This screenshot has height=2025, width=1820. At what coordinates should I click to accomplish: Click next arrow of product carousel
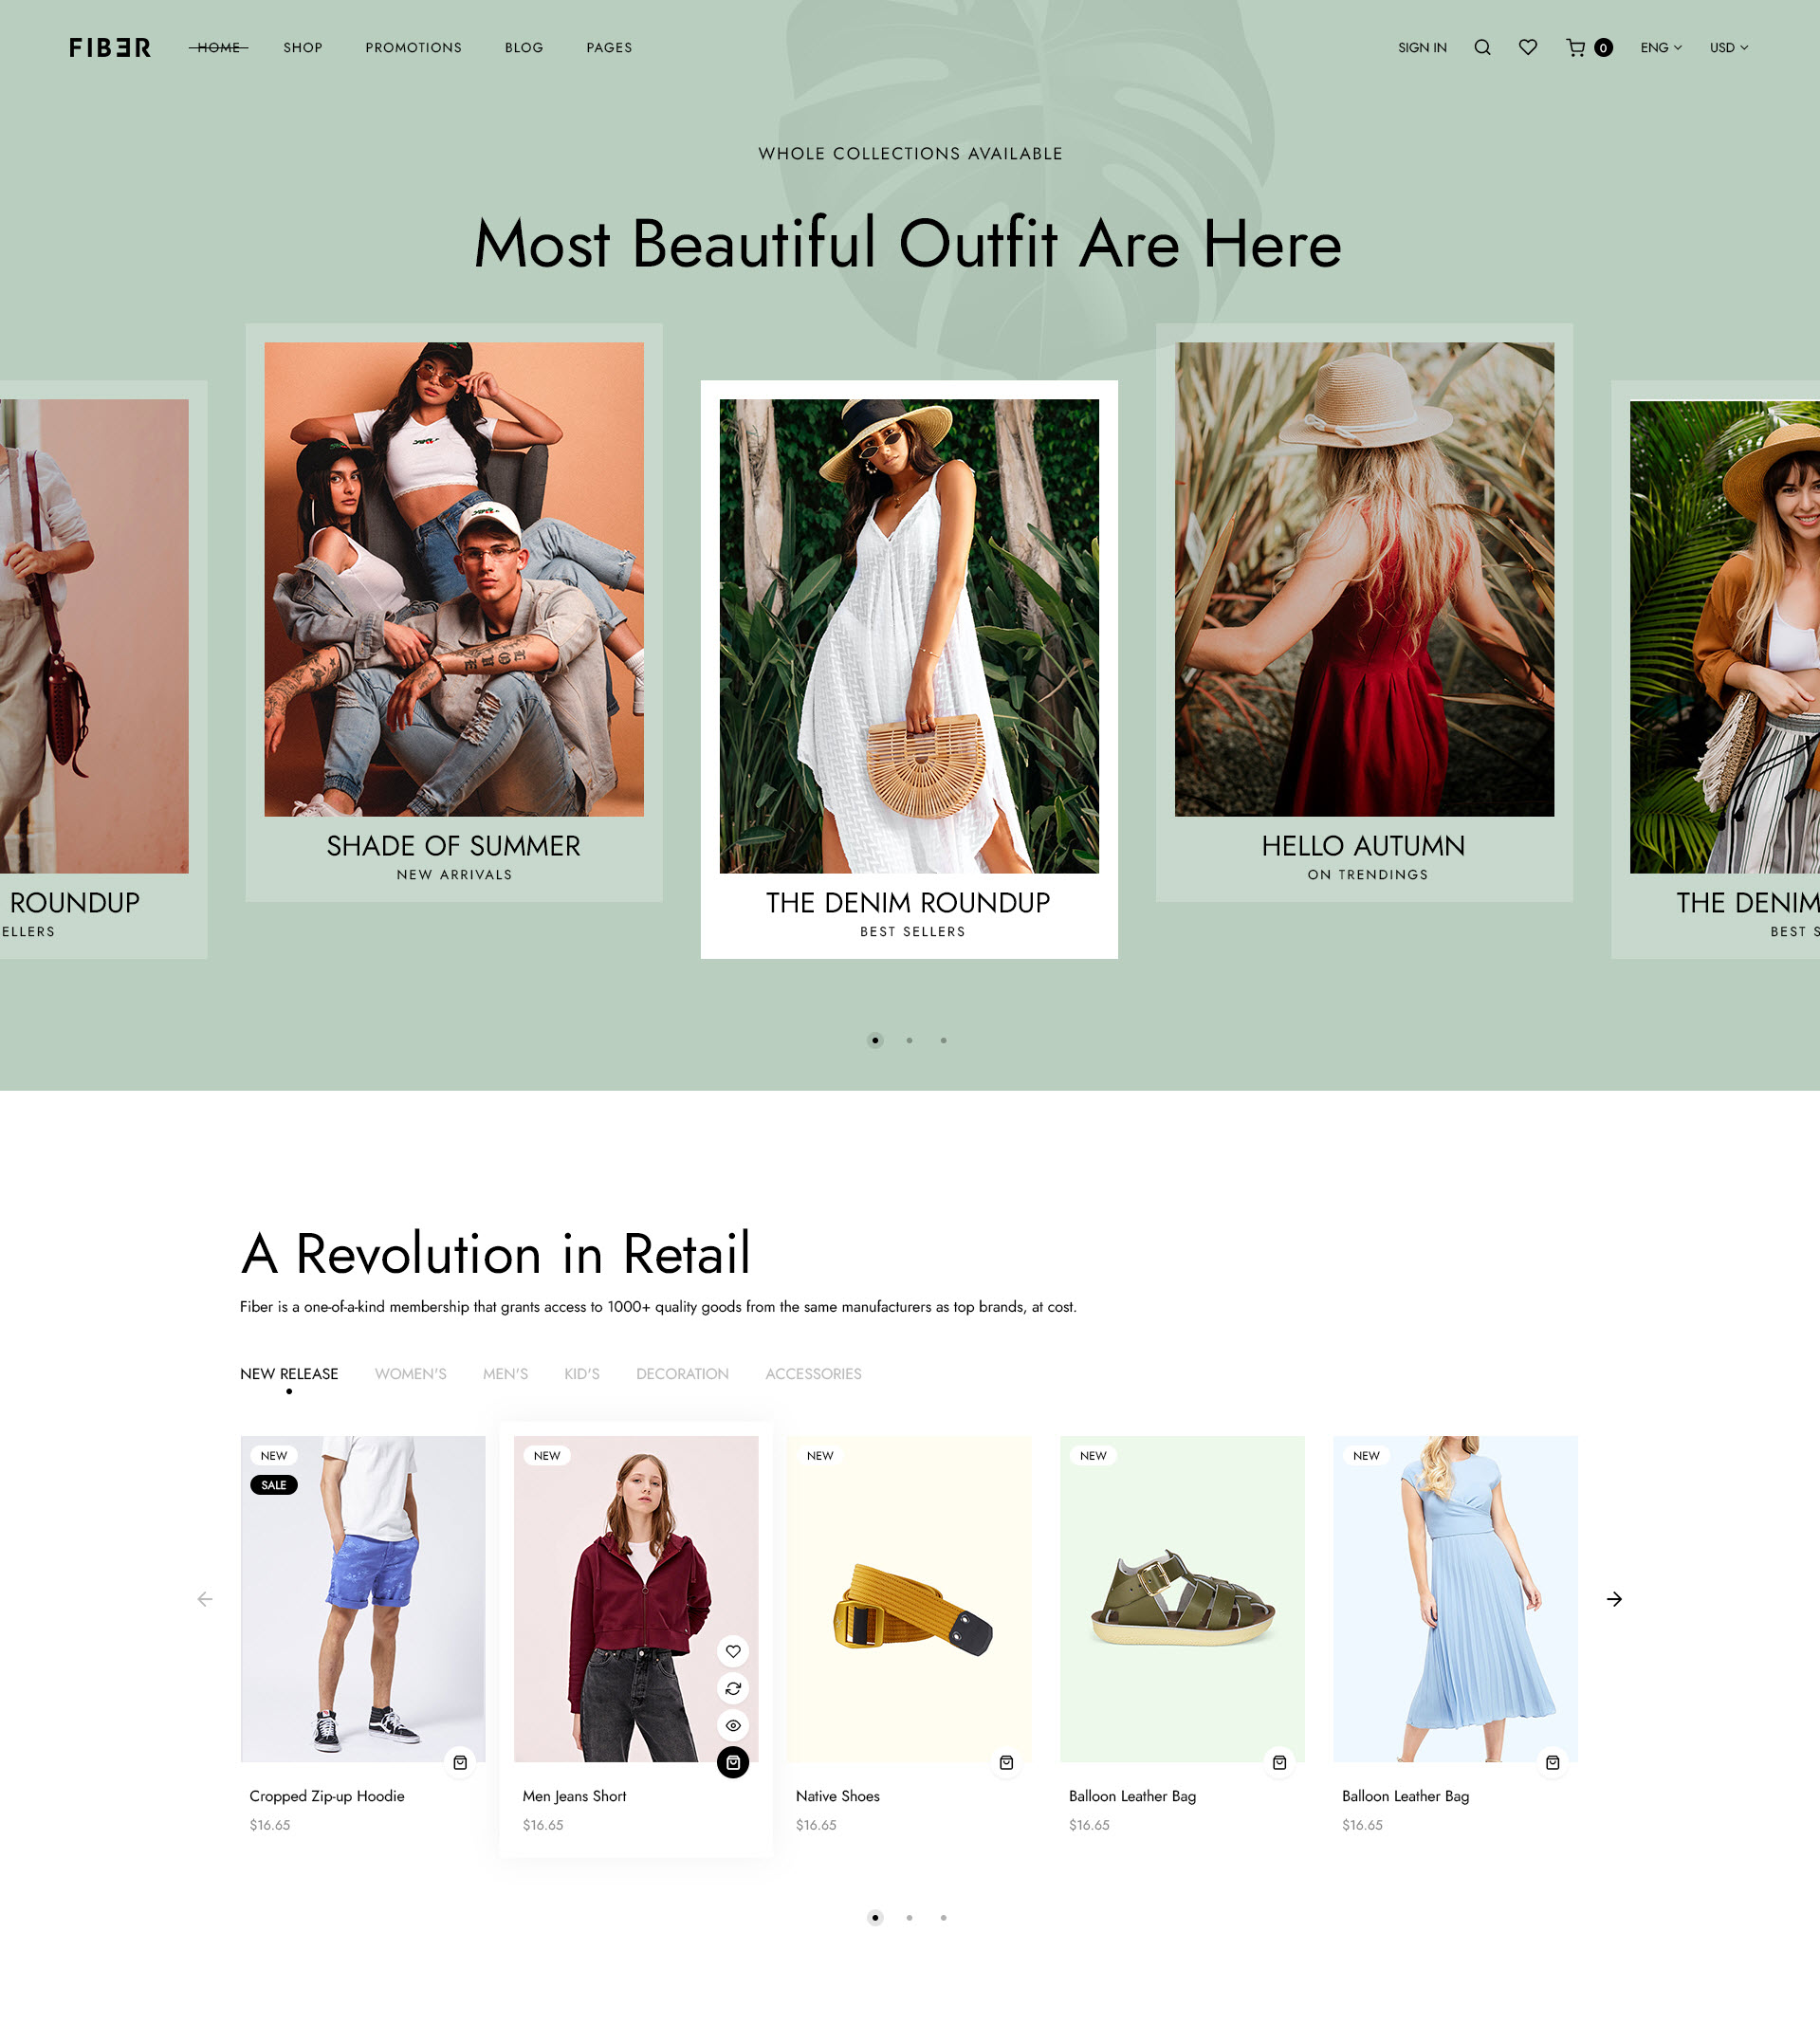pos(1614,1599)
